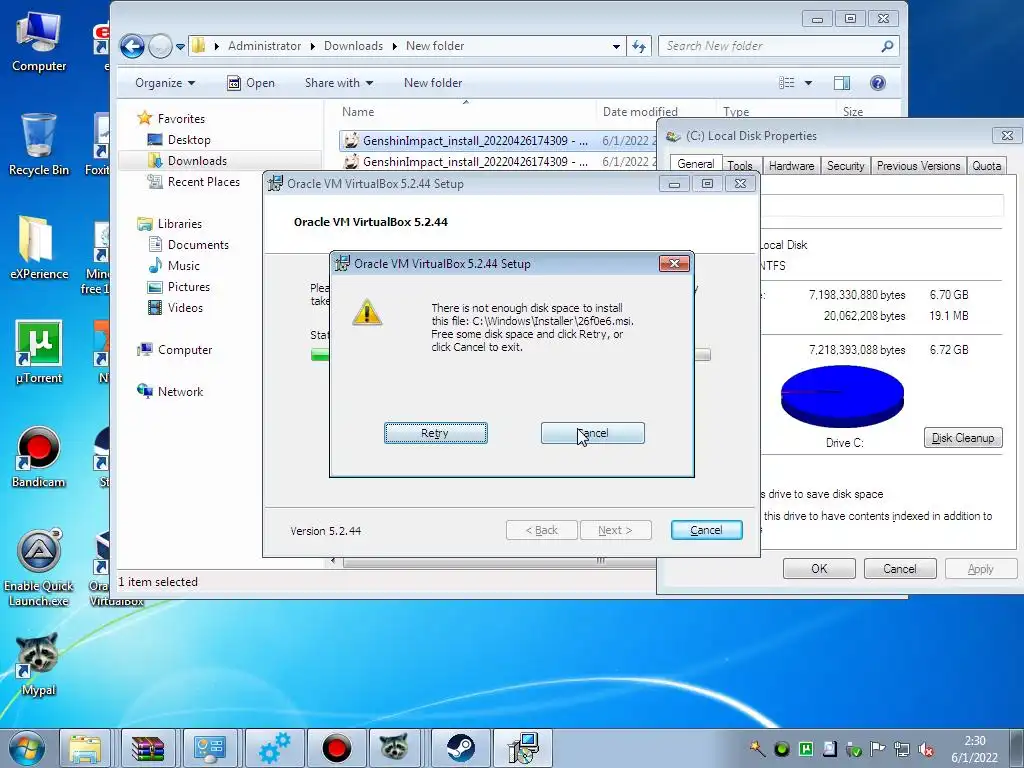Open the Mypal raccoon taskbar icon
This screenshot has height=768, width=1024.
click(394, 748)
